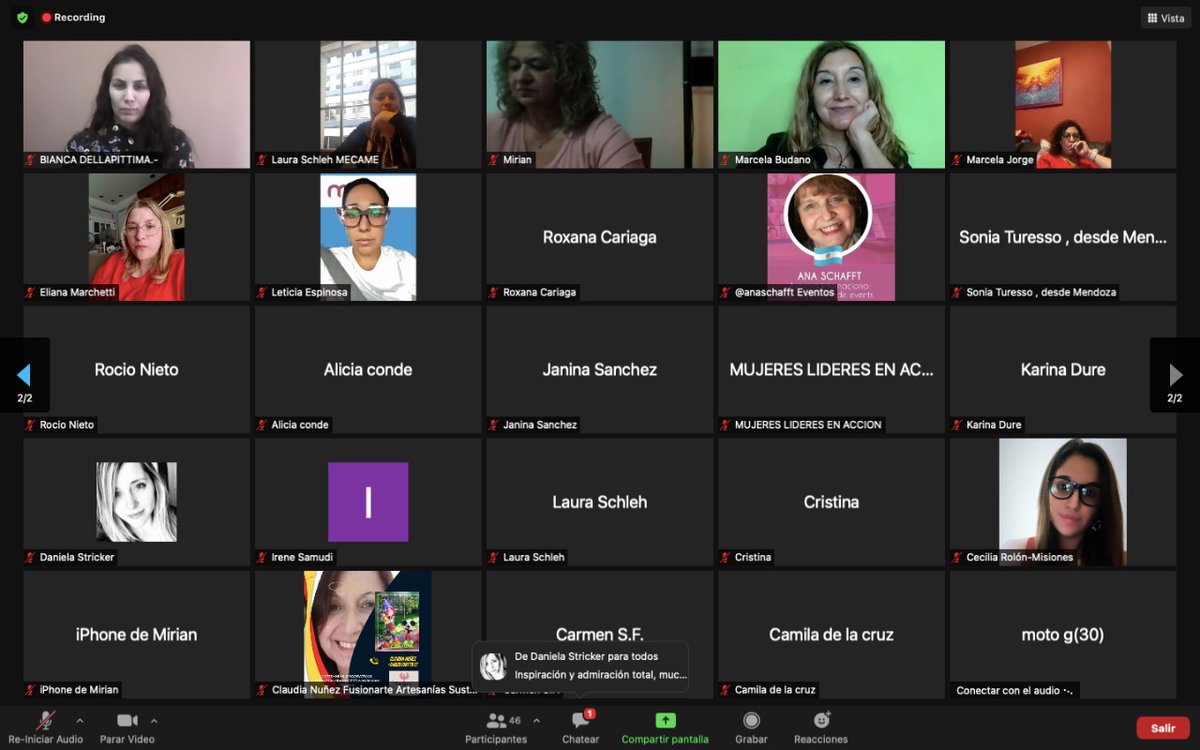The height and width of the screenshot is (750, 1200).
Task: Click the Conectar con el audio status
Action: (1014, 690)
